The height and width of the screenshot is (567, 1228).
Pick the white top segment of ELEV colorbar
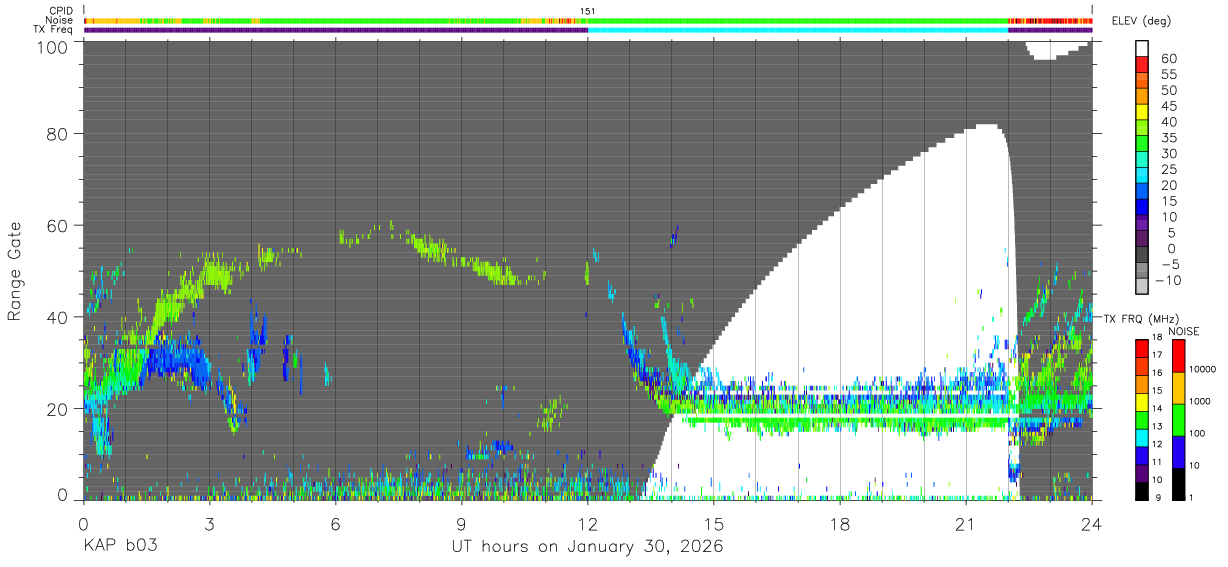click(x=1142, y=49)
